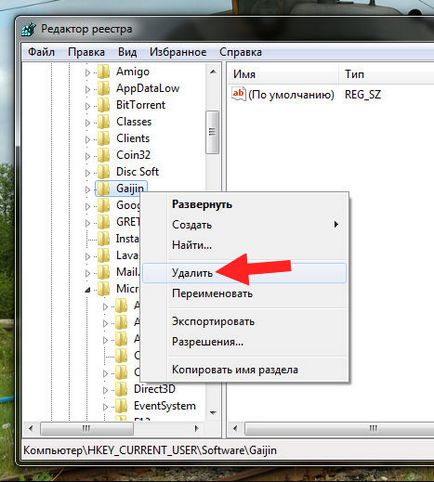Open the Файл menu
The height and width of the screenshot is (482, 434).
tap(41, 52)
